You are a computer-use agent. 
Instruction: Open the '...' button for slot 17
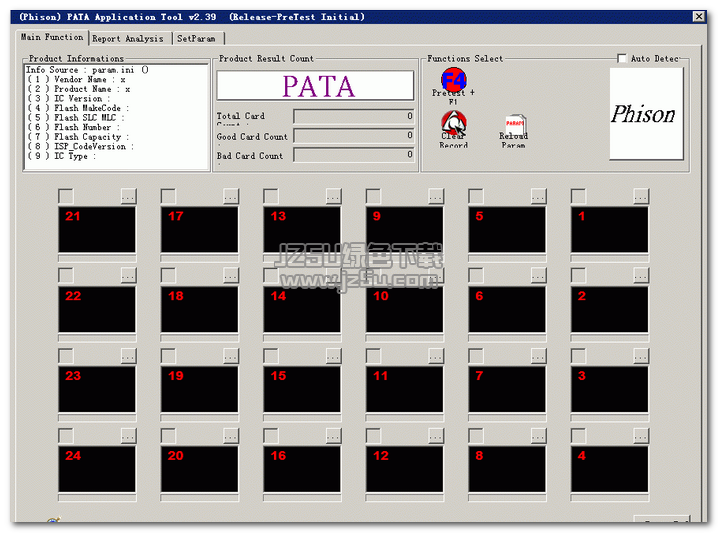tap(231, 196)
